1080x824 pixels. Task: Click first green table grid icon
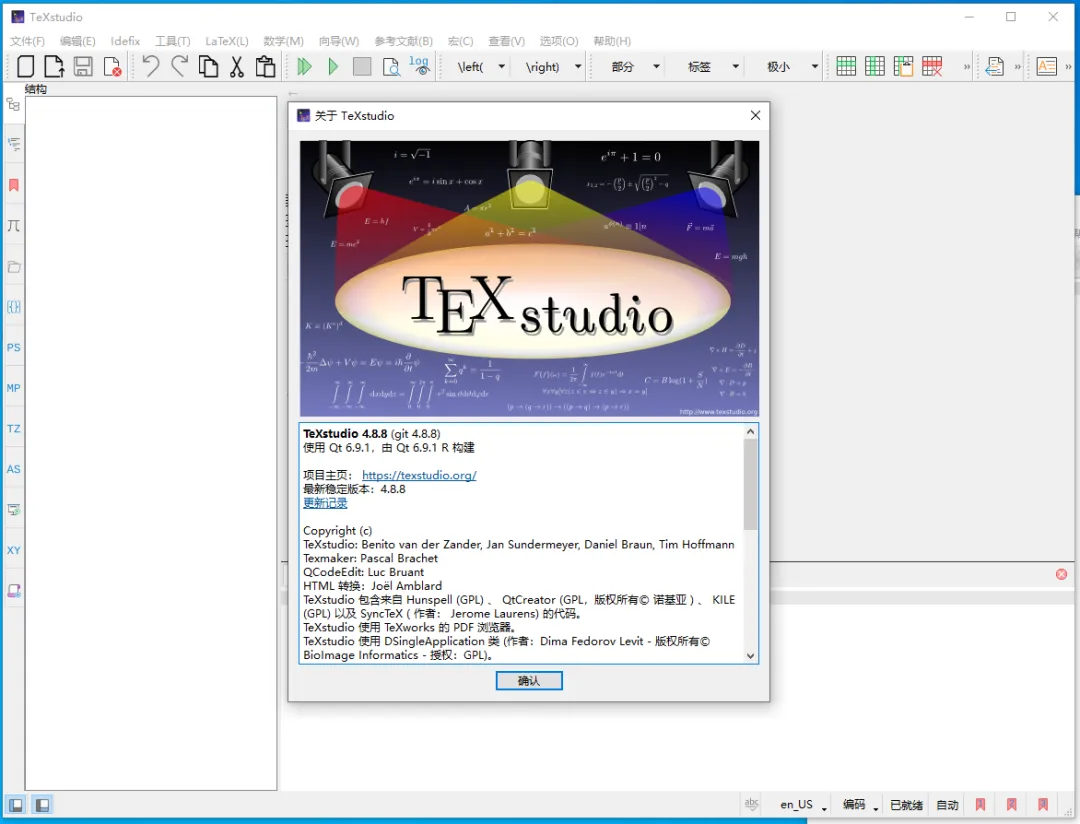click(x=846, y=66)
